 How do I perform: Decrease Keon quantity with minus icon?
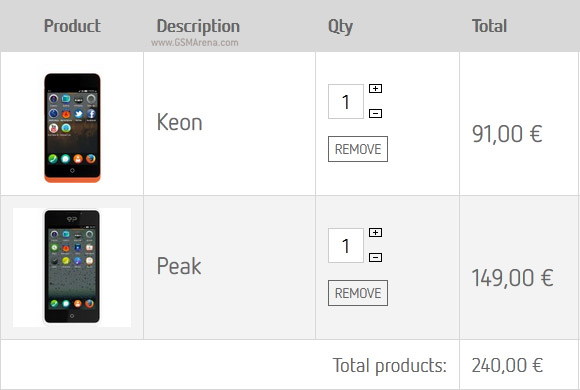point(375,113)
